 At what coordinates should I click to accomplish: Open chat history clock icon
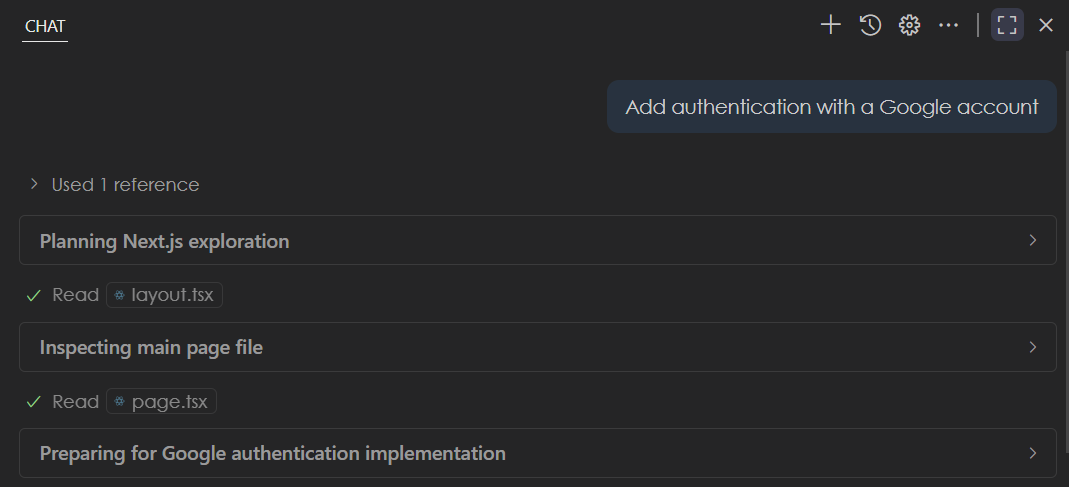870,25
